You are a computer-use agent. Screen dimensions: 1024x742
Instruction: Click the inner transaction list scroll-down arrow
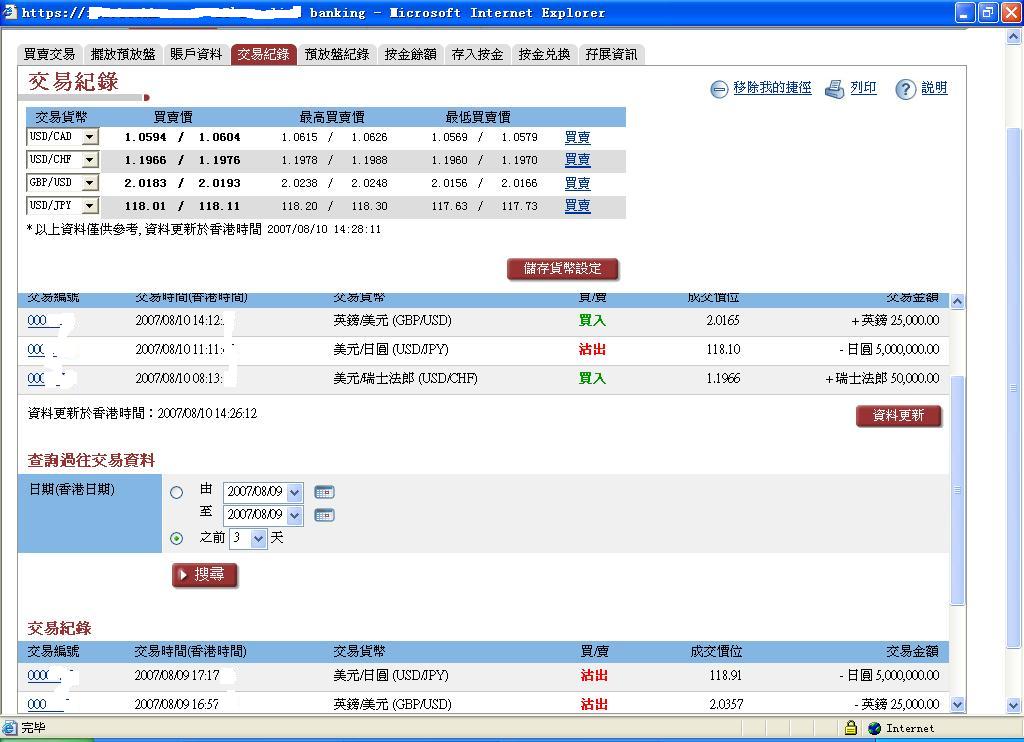957,705
